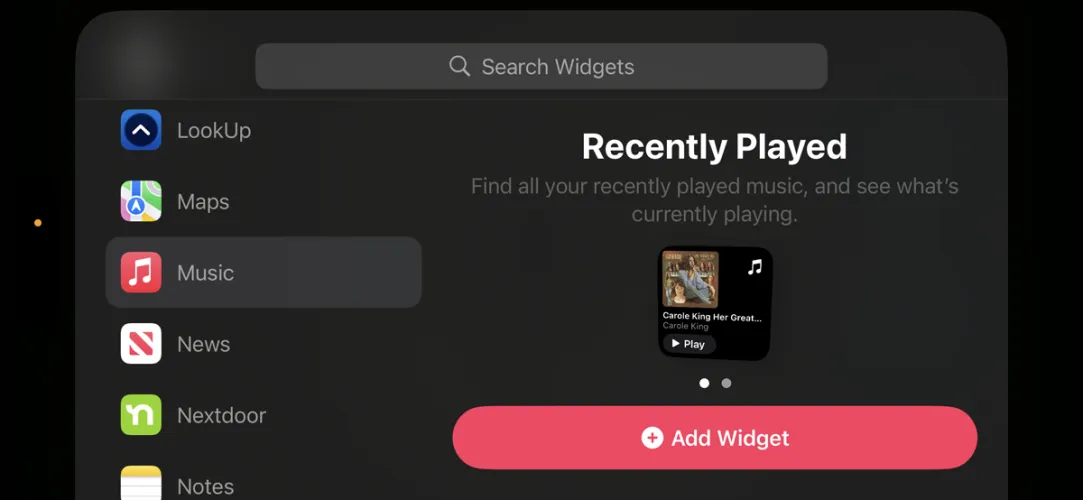
Task: Click the Carole King album artwork
Action: coord(690,279)
